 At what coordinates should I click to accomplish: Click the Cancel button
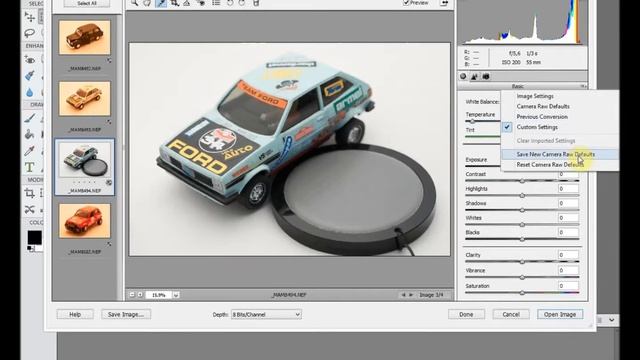(x=511, y=314)
